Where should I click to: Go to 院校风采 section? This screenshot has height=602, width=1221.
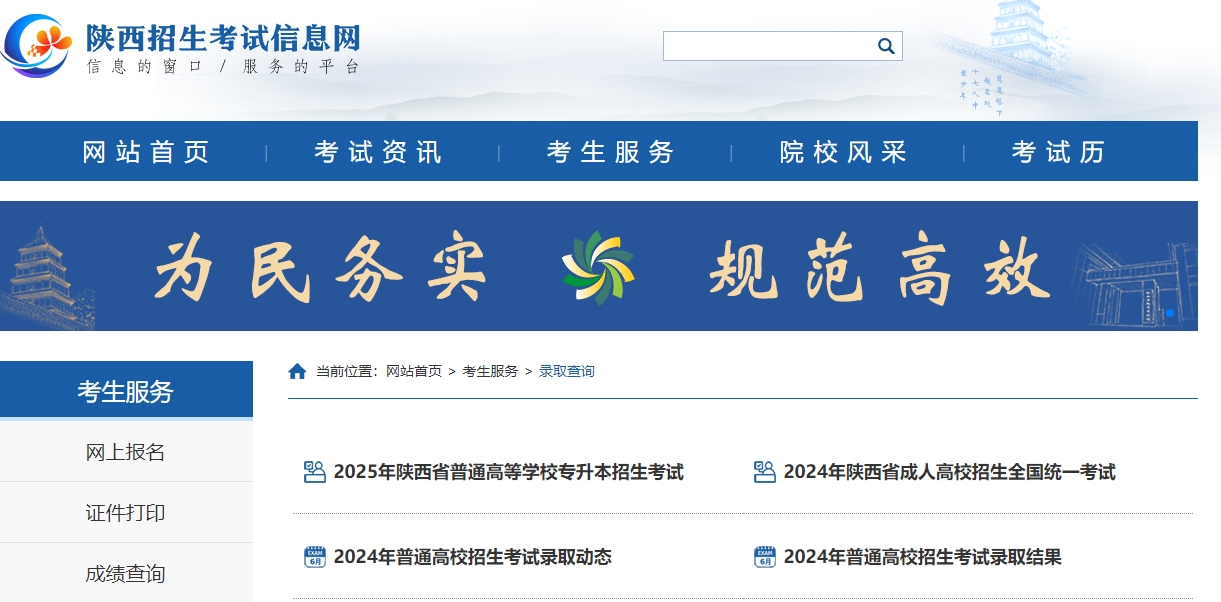click(x=844, y=152)
